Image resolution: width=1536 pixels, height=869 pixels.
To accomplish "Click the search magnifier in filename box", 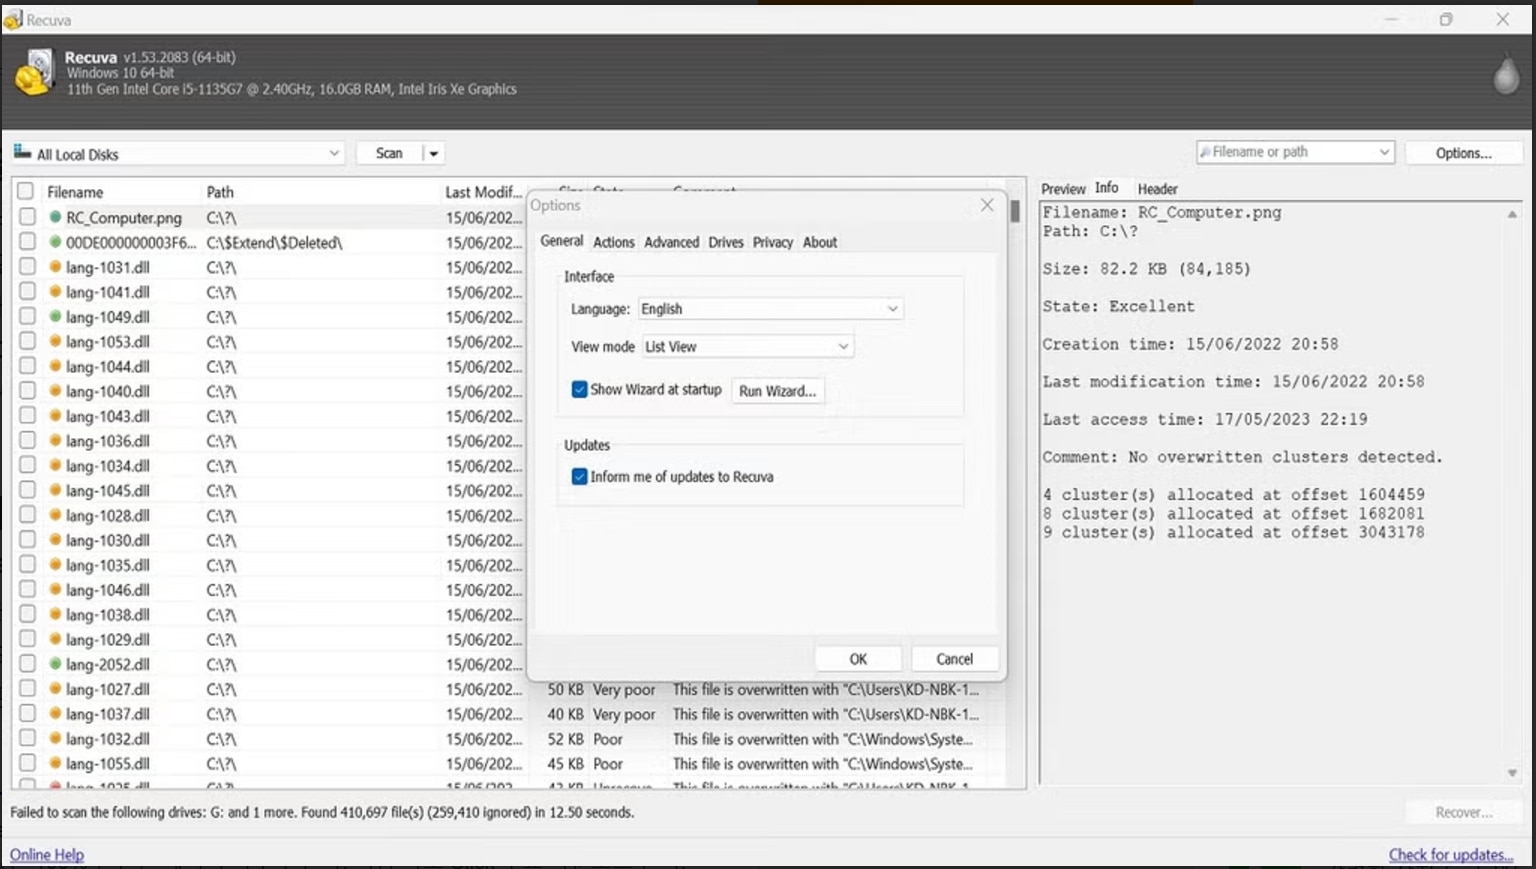I will click(1205, 152).
